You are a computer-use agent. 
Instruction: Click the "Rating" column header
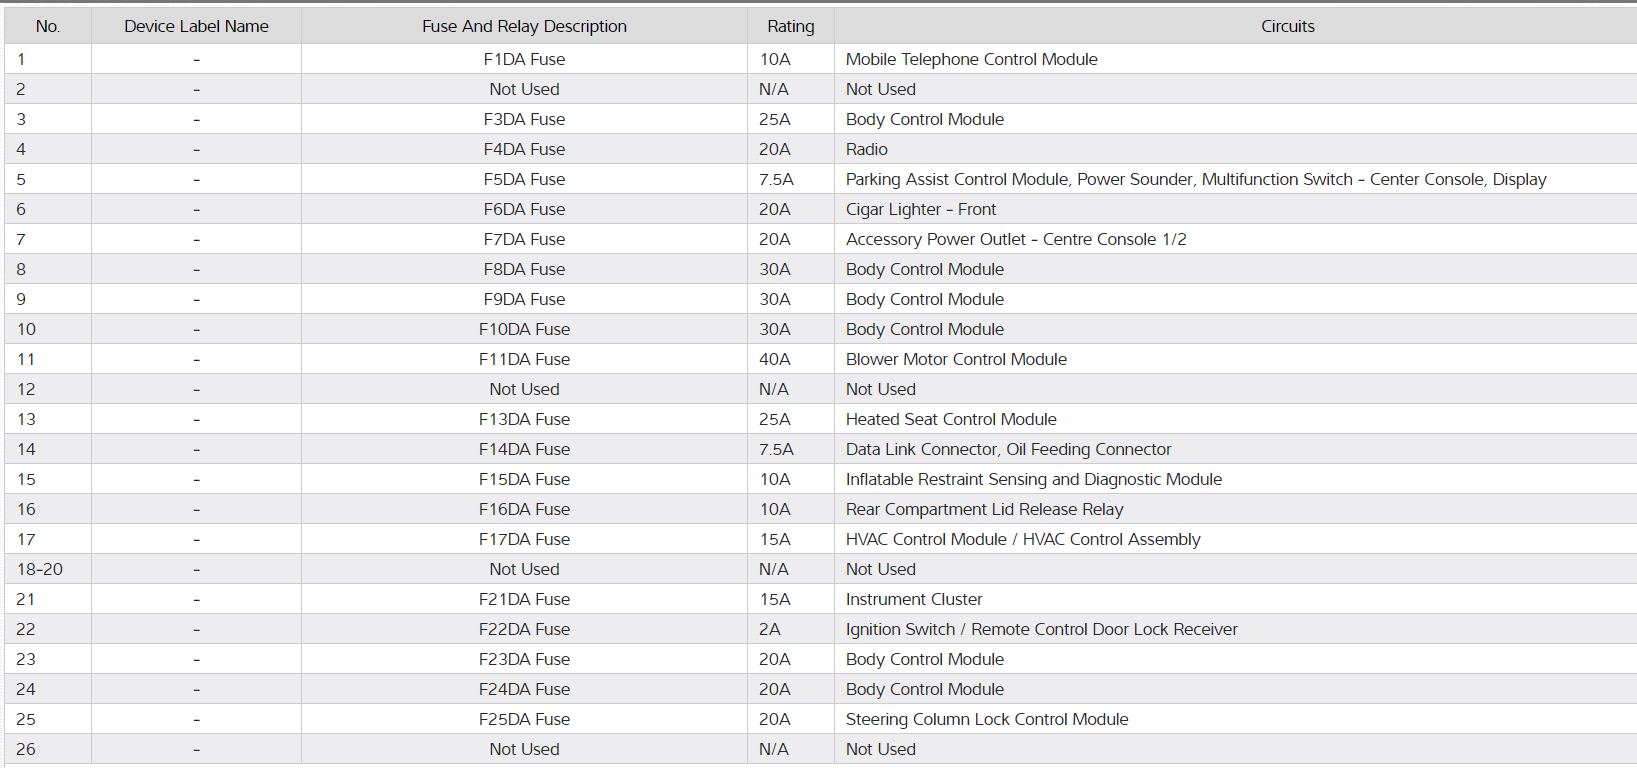pos(790,27)
